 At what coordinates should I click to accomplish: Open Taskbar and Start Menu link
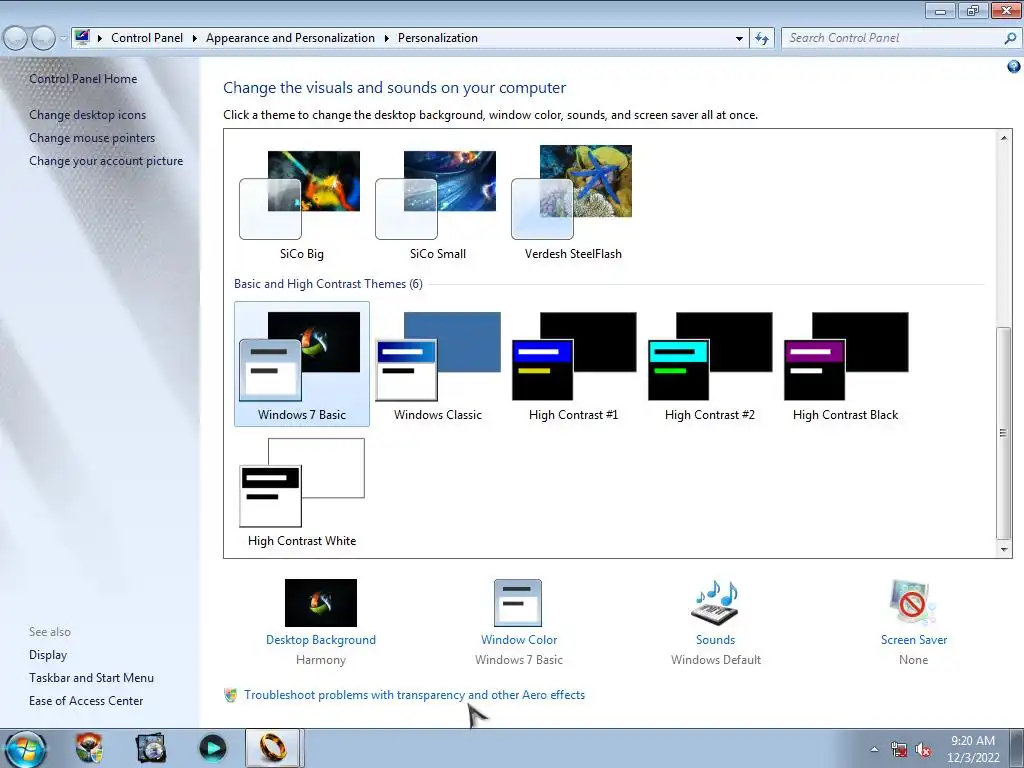[x=91, y=678]
